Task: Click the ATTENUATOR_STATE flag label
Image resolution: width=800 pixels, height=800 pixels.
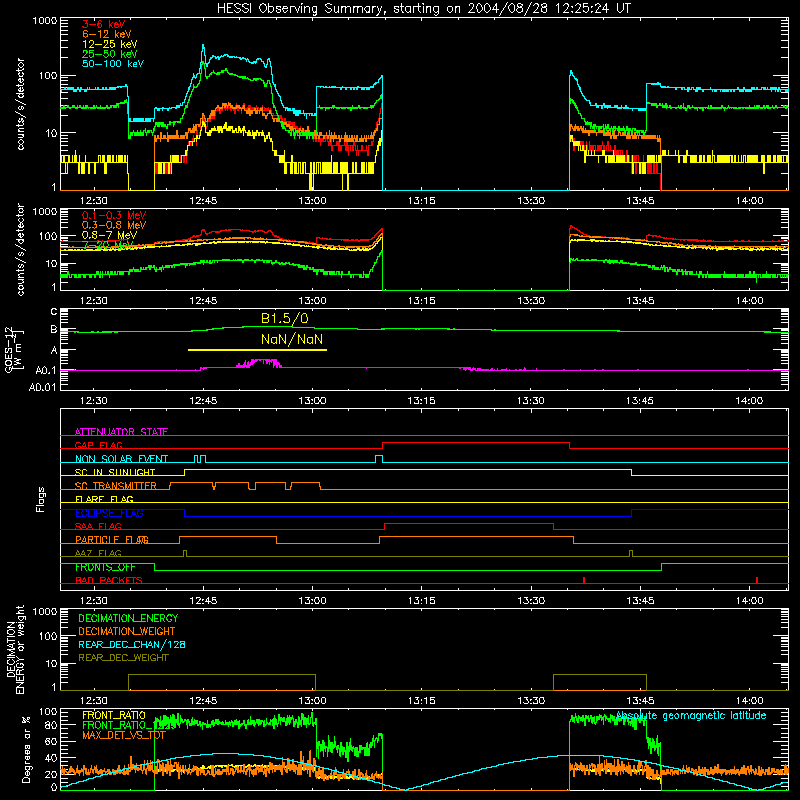Action: click(121, 432)
